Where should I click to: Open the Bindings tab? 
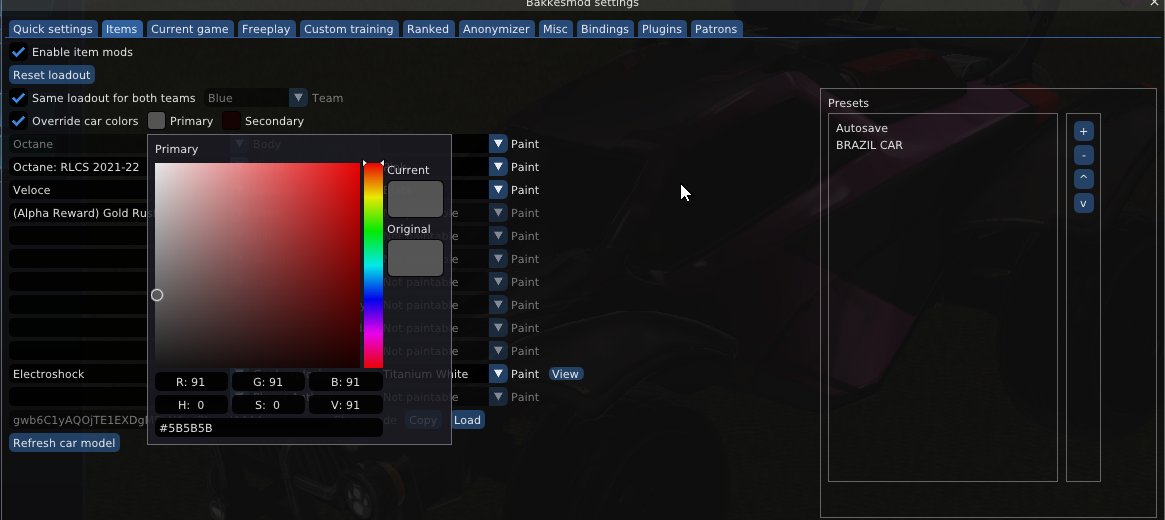pos(605,29)
